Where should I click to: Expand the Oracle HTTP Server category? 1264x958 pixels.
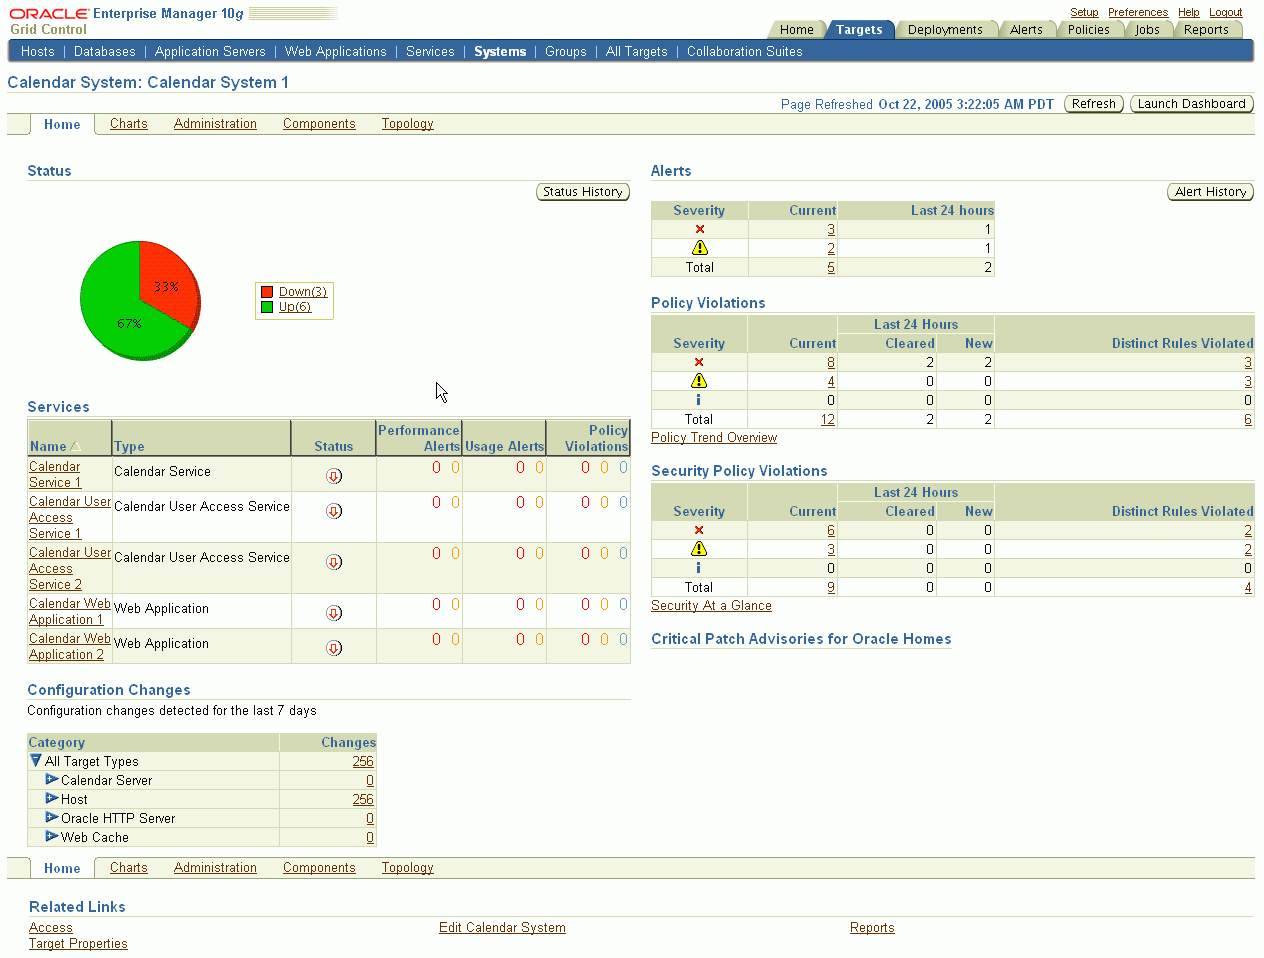click(52, 818)
